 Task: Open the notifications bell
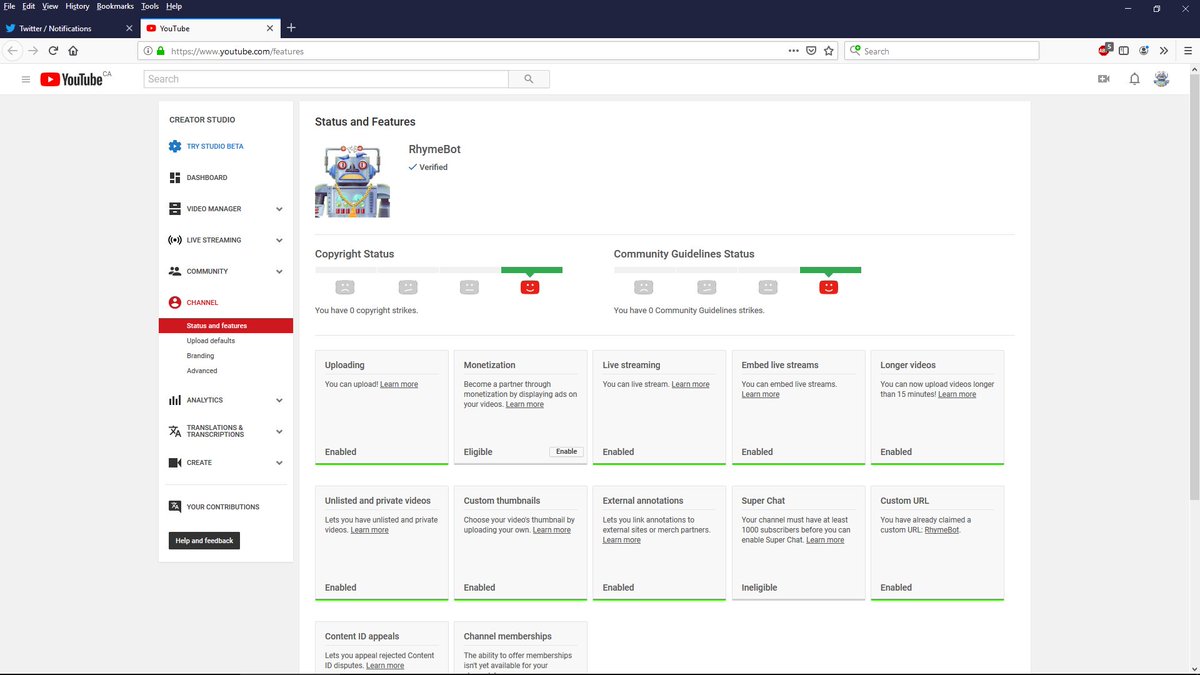pyautogui.click(x=1134, y=79)
